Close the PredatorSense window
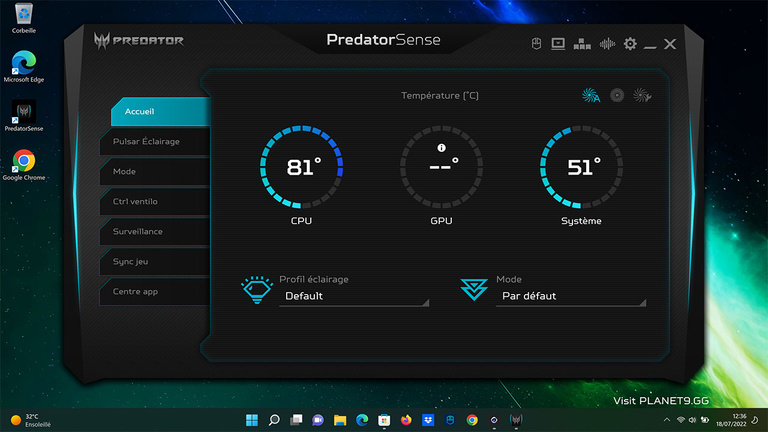The width and height of the screenshot is (768, 432). [670, 44]
